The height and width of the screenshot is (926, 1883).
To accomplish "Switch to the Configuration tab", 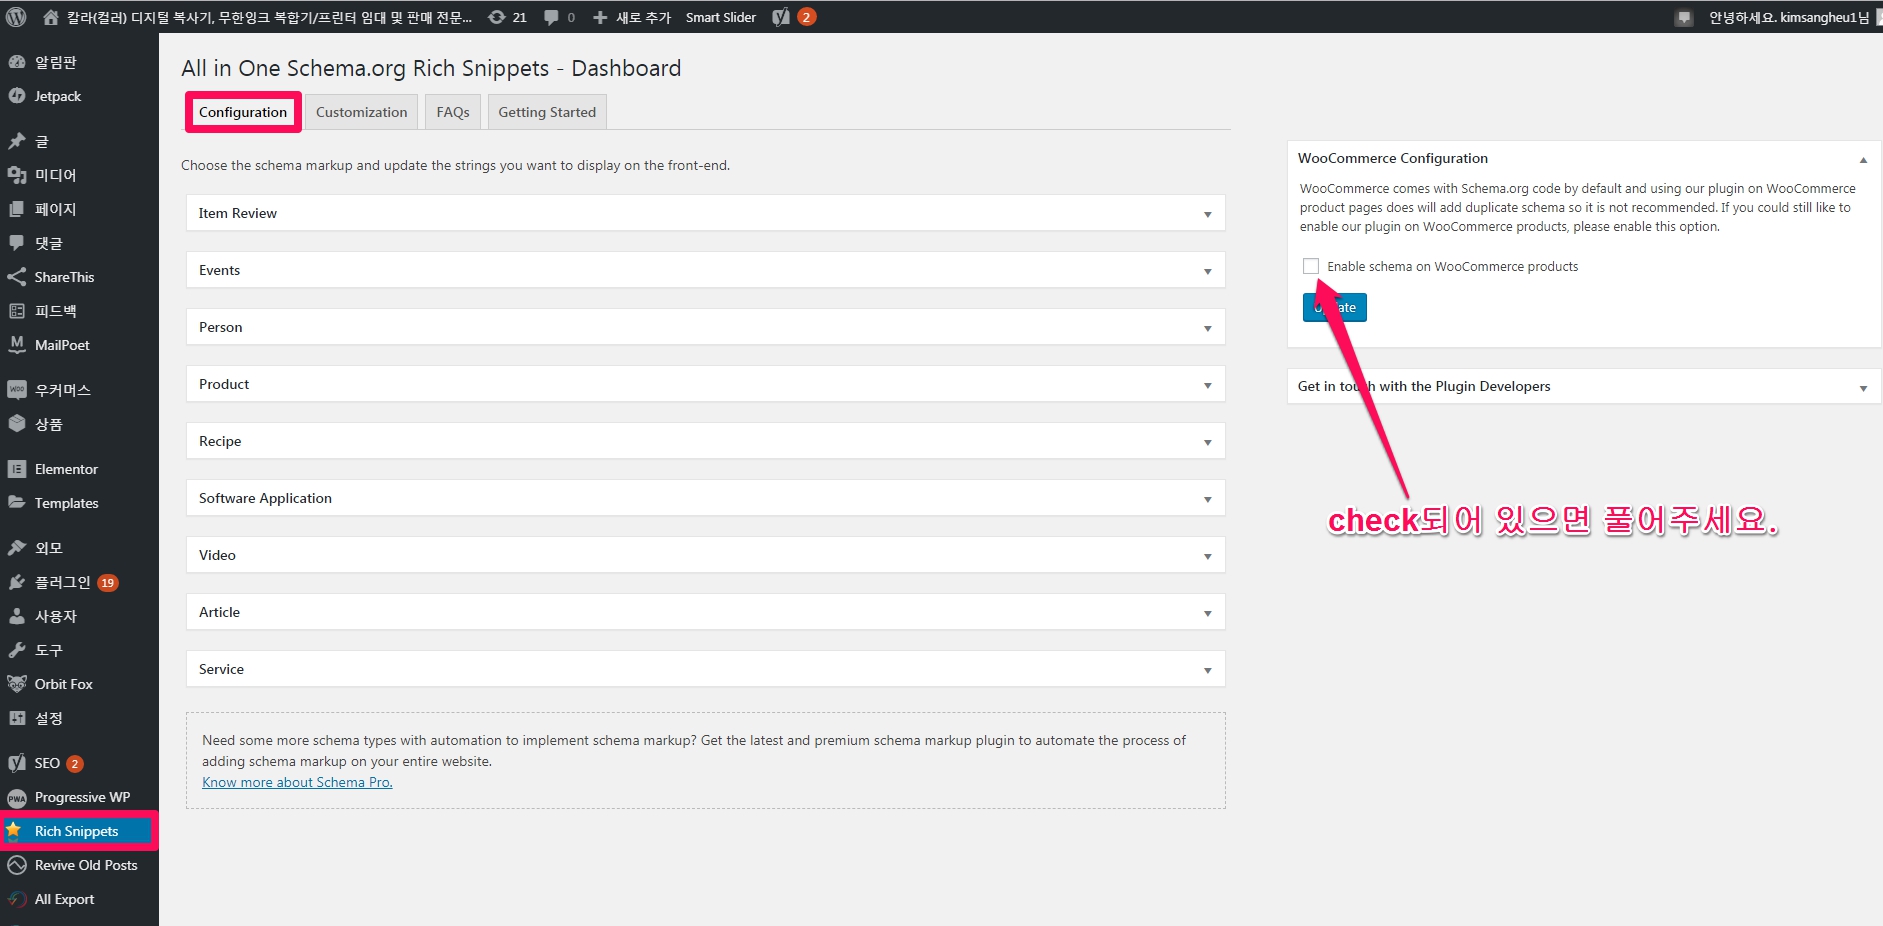I will [243, 112].
